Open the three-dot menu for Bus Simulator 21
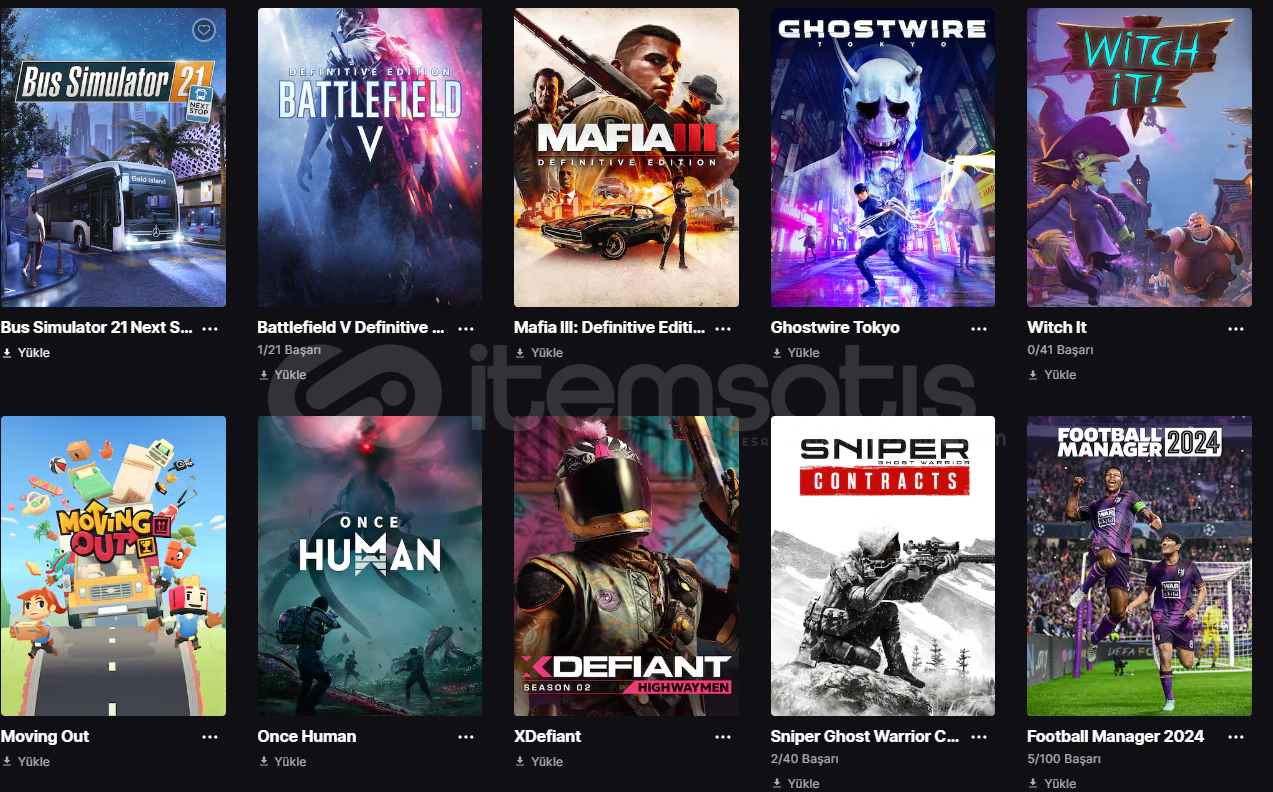 (x=210, y=328)
